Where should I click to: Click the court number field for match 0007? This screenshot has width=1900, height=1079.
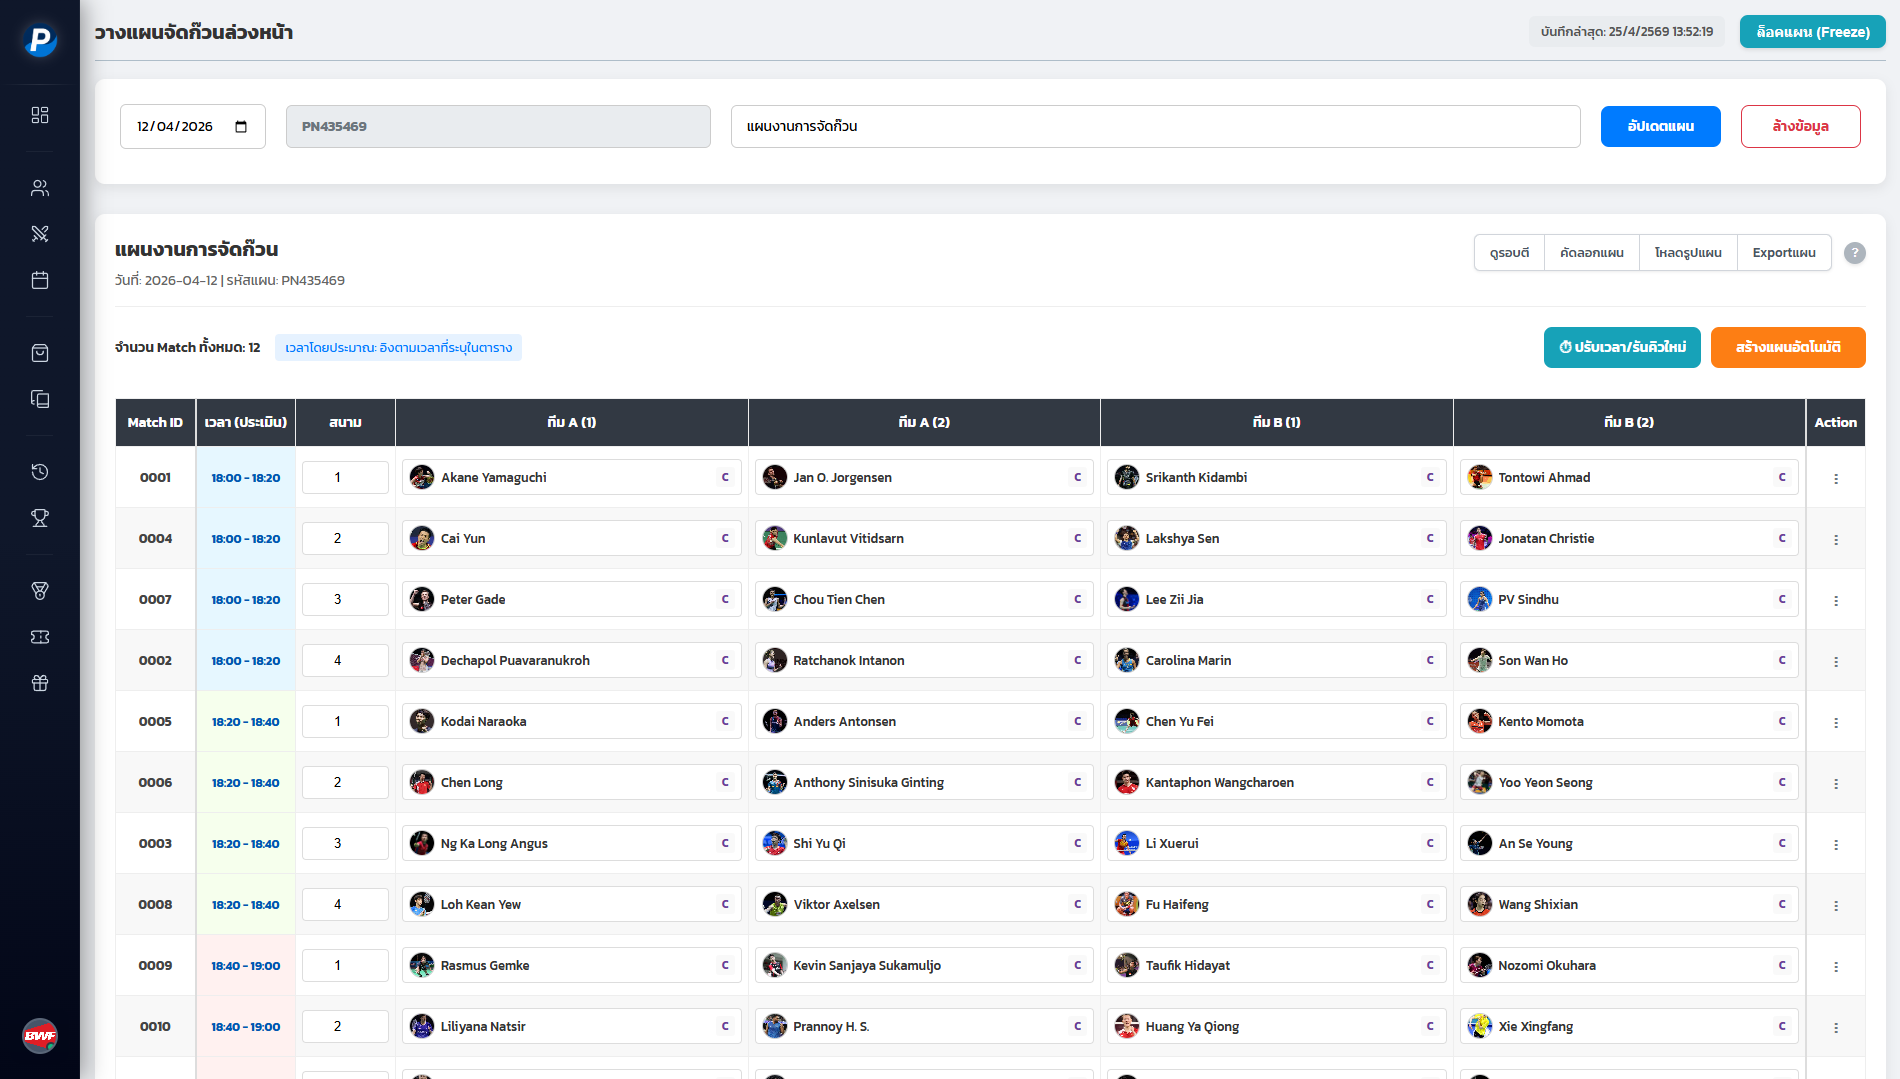point(345,600)
